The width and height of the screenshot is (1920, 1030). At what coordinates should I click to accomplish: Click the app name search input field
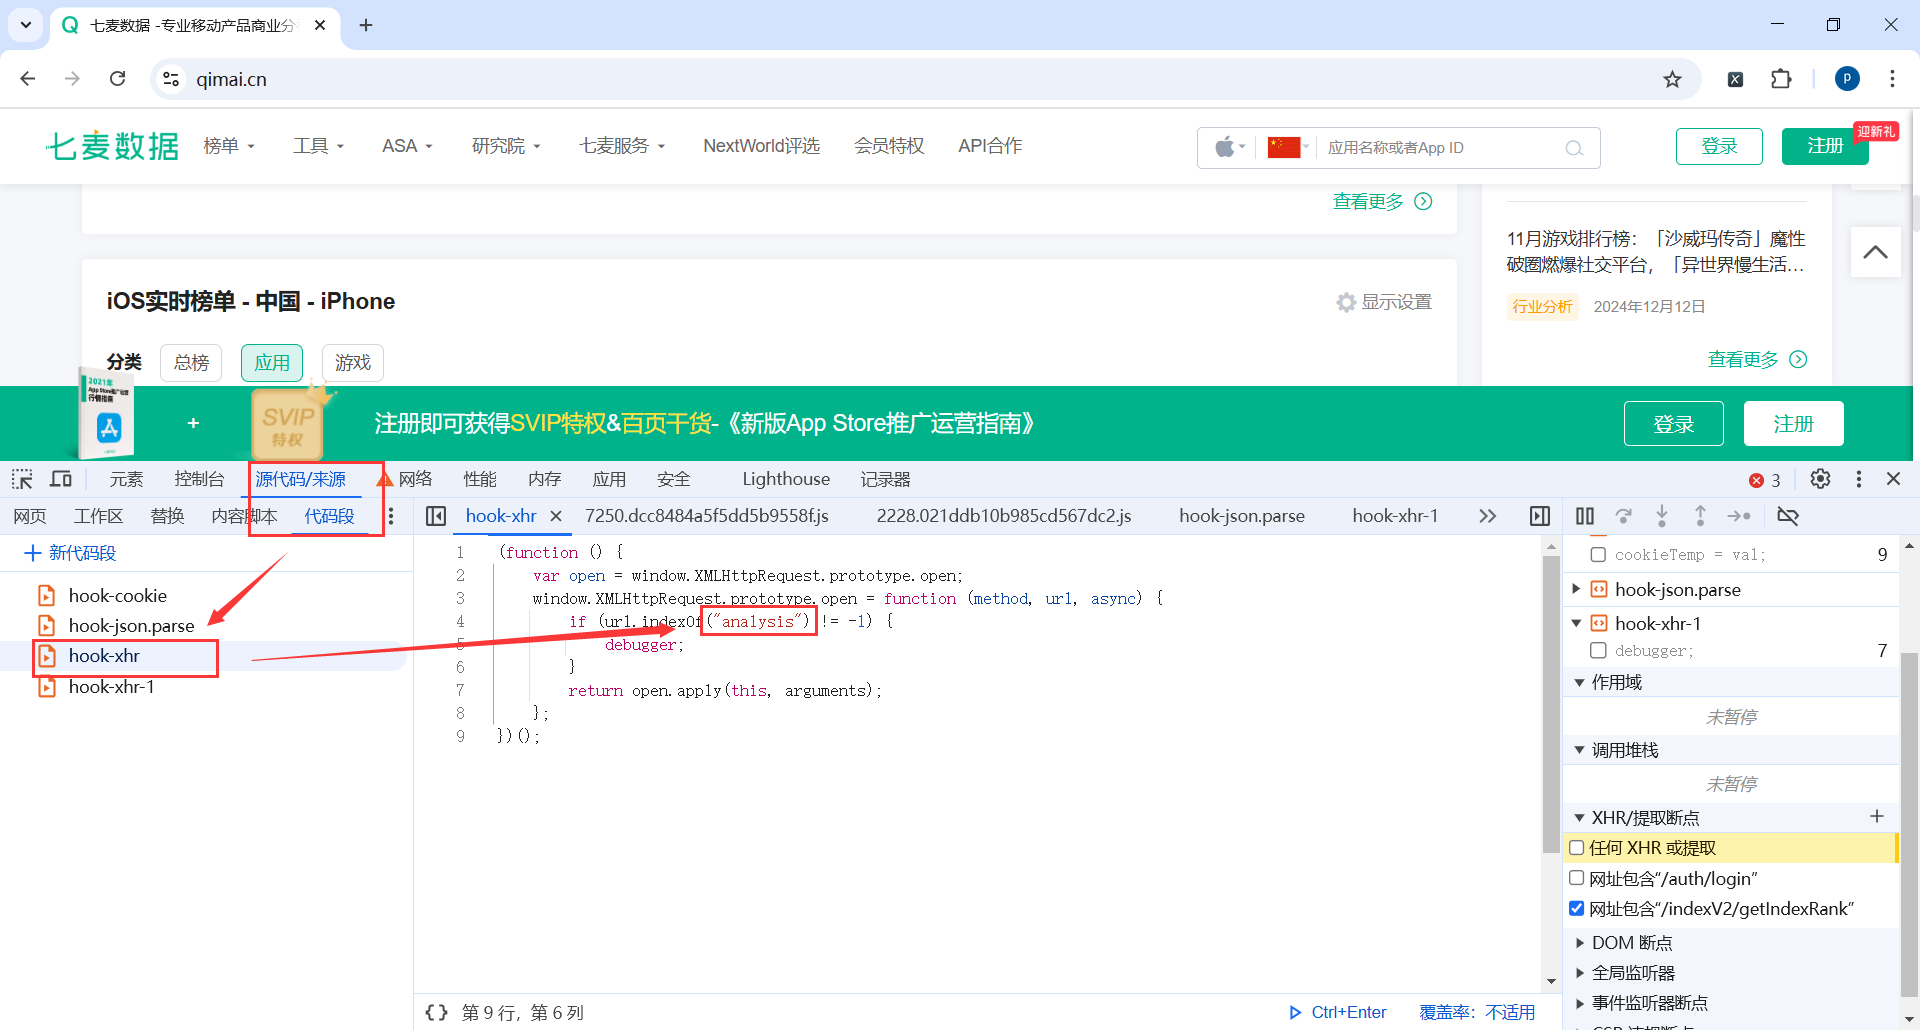(1440, 148)
